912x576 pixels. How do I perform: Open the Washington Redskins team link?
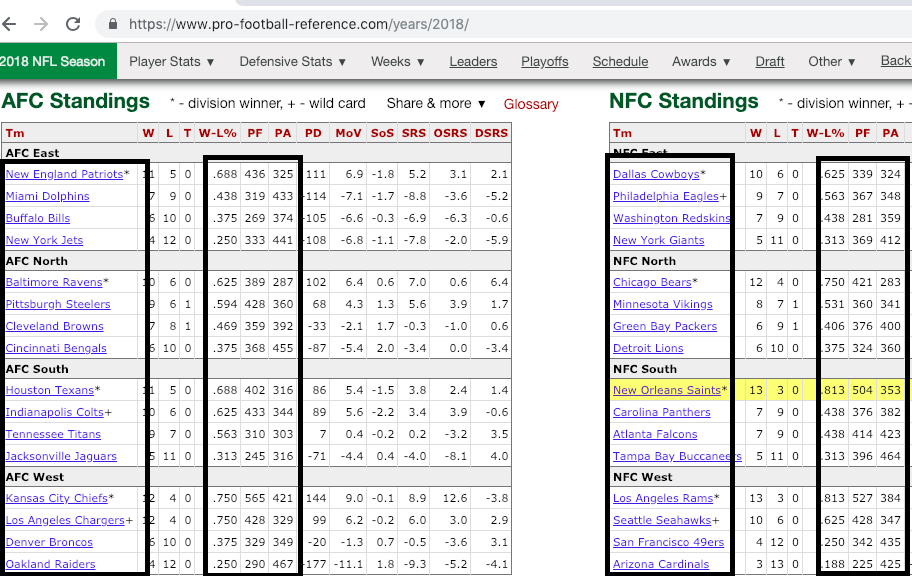point(672,218)
